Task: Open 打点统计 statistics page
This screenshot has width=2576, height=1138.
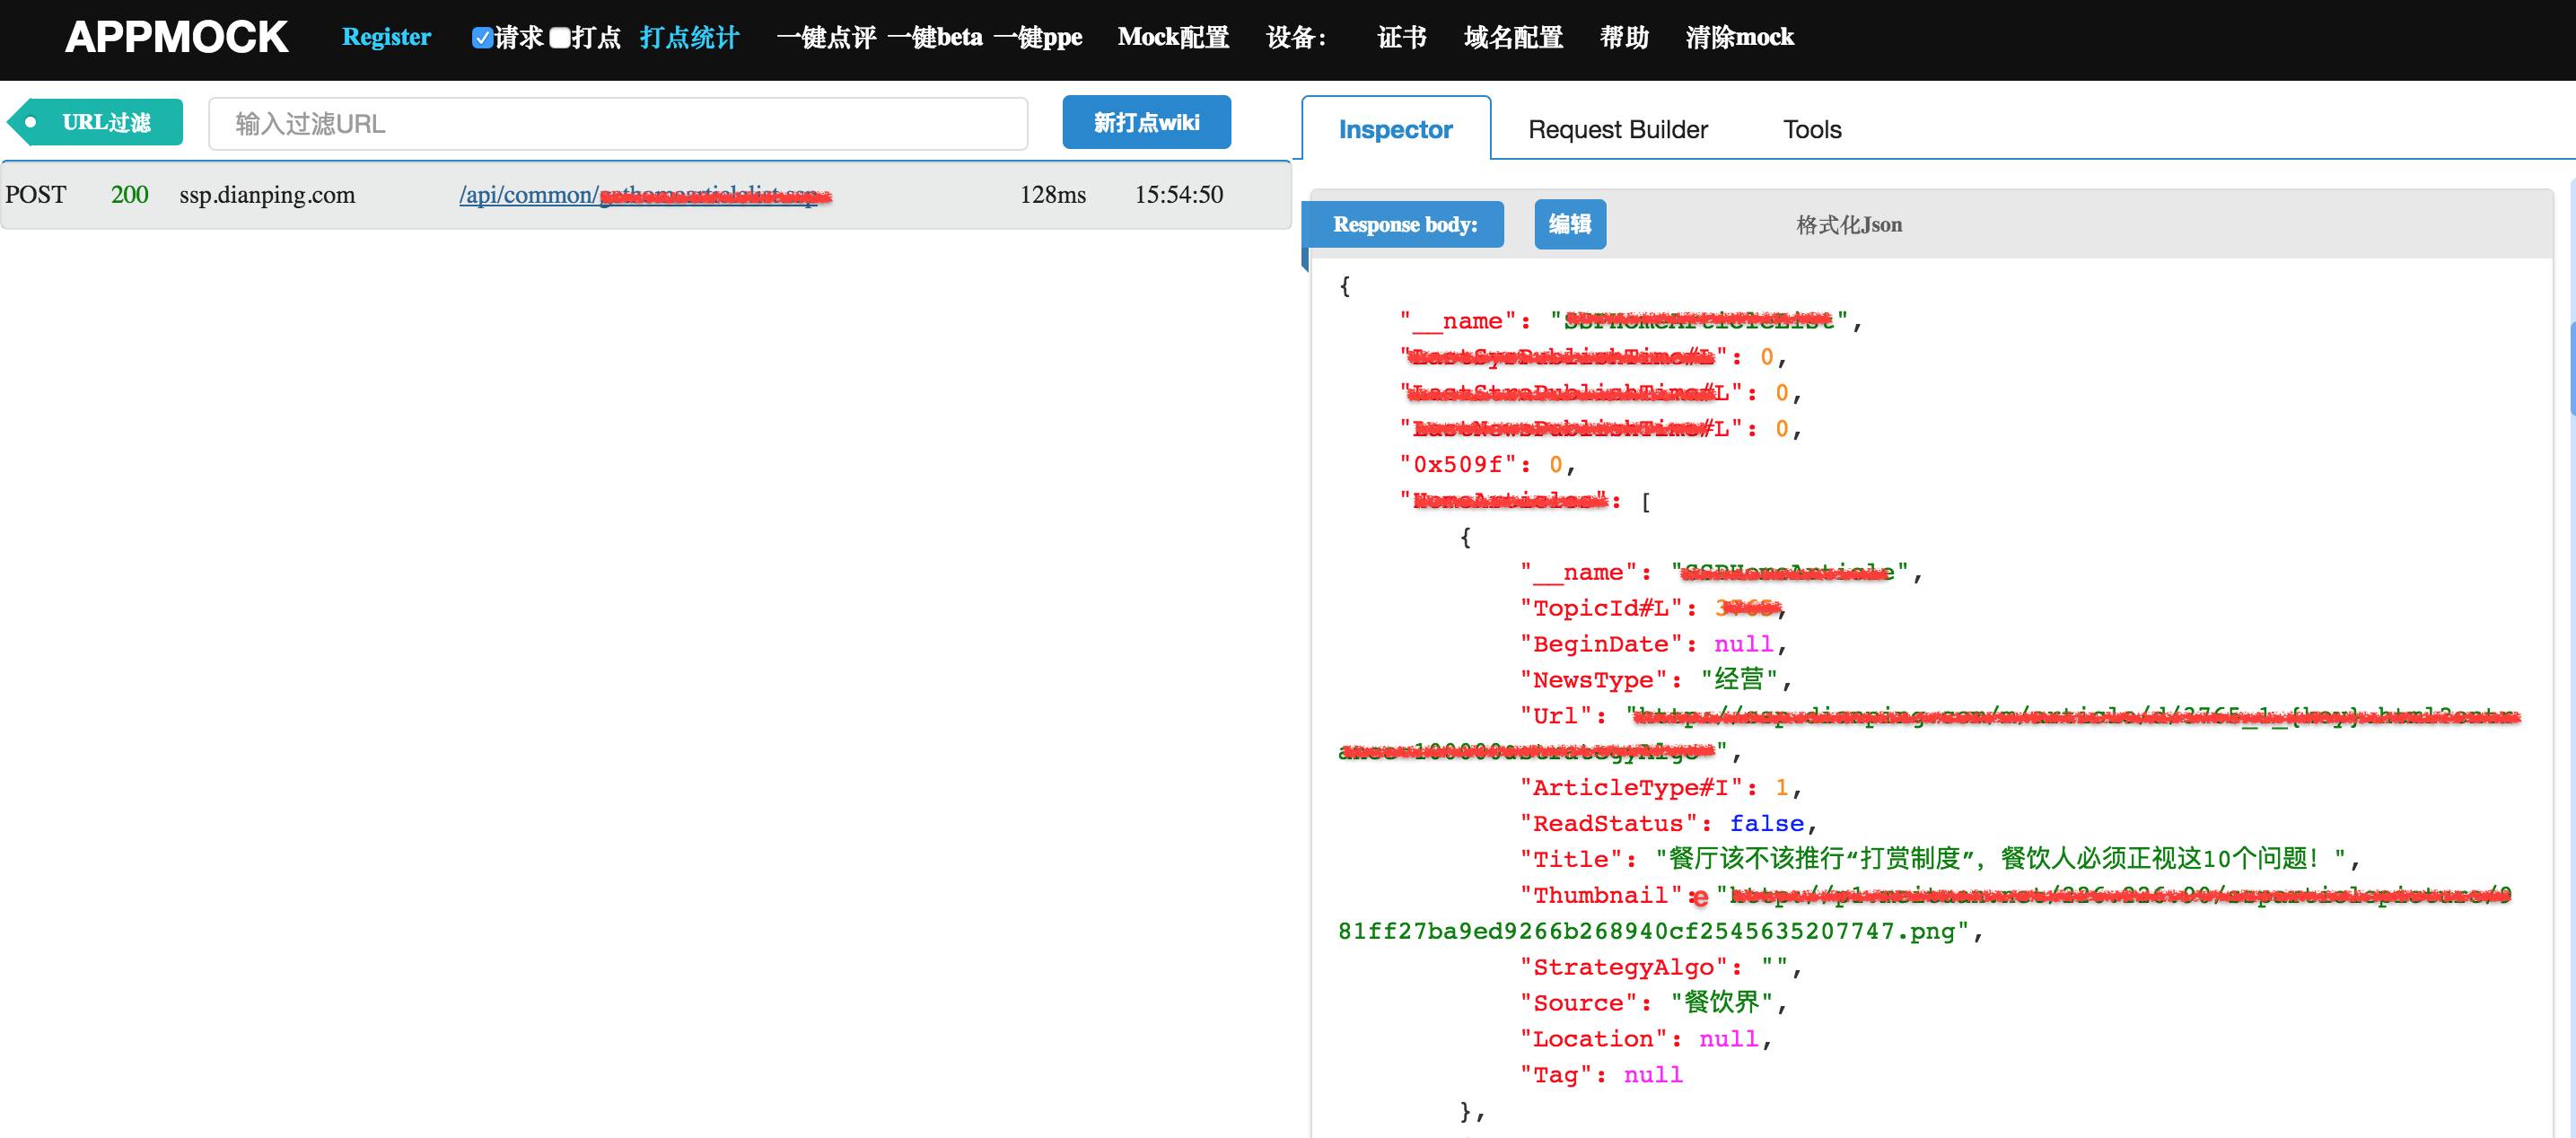Action: (689, 38)
